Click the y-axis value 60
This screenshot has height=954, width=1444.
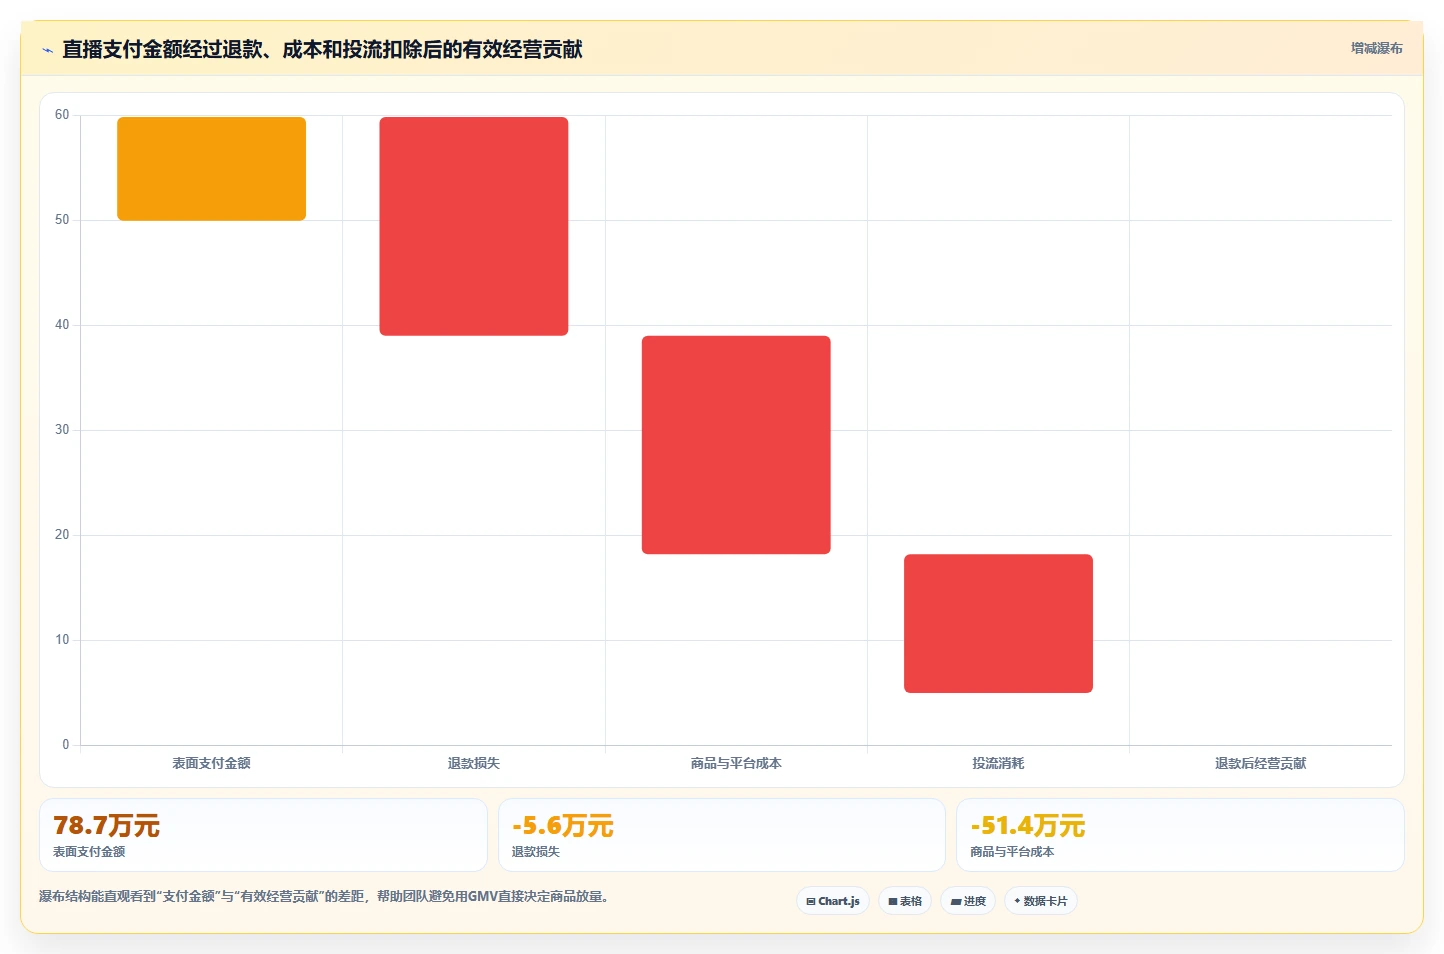(62, 115)
